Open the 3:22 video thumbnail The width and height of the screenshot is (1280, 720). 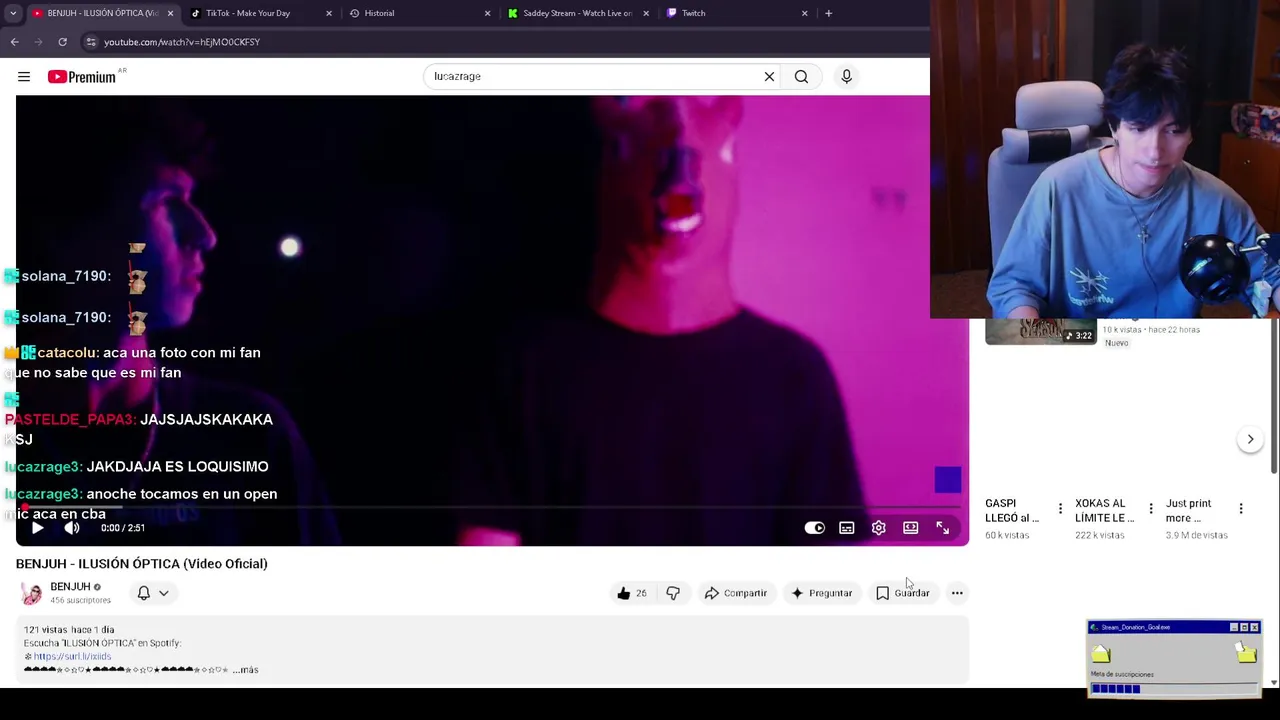(1040, 332)
